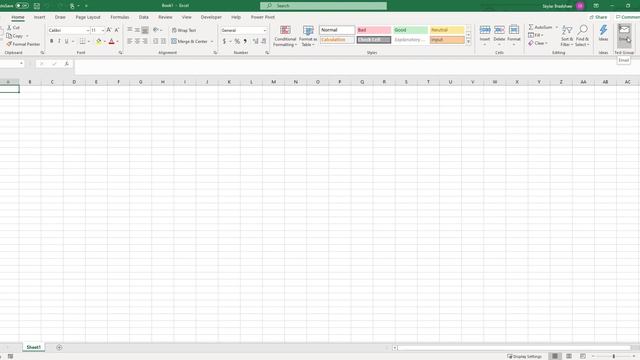Screen dimensions: 640x360
Task: Expand the cell styles gallery
Action: coord(469,42)
